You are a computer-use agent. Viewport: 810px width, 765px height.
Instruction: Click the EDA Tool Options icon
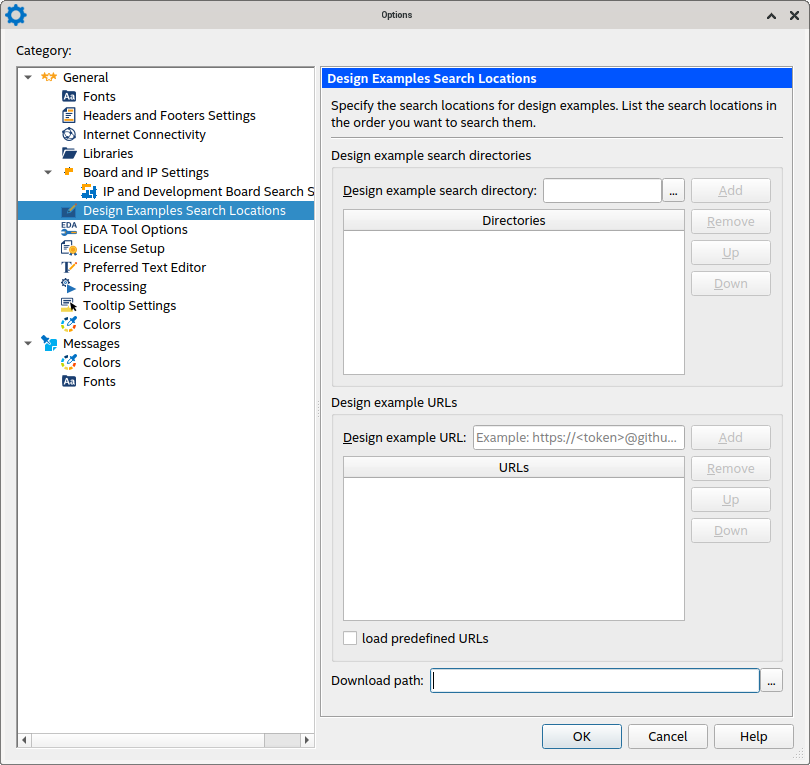pyautogui.click(x=69, y=229)
